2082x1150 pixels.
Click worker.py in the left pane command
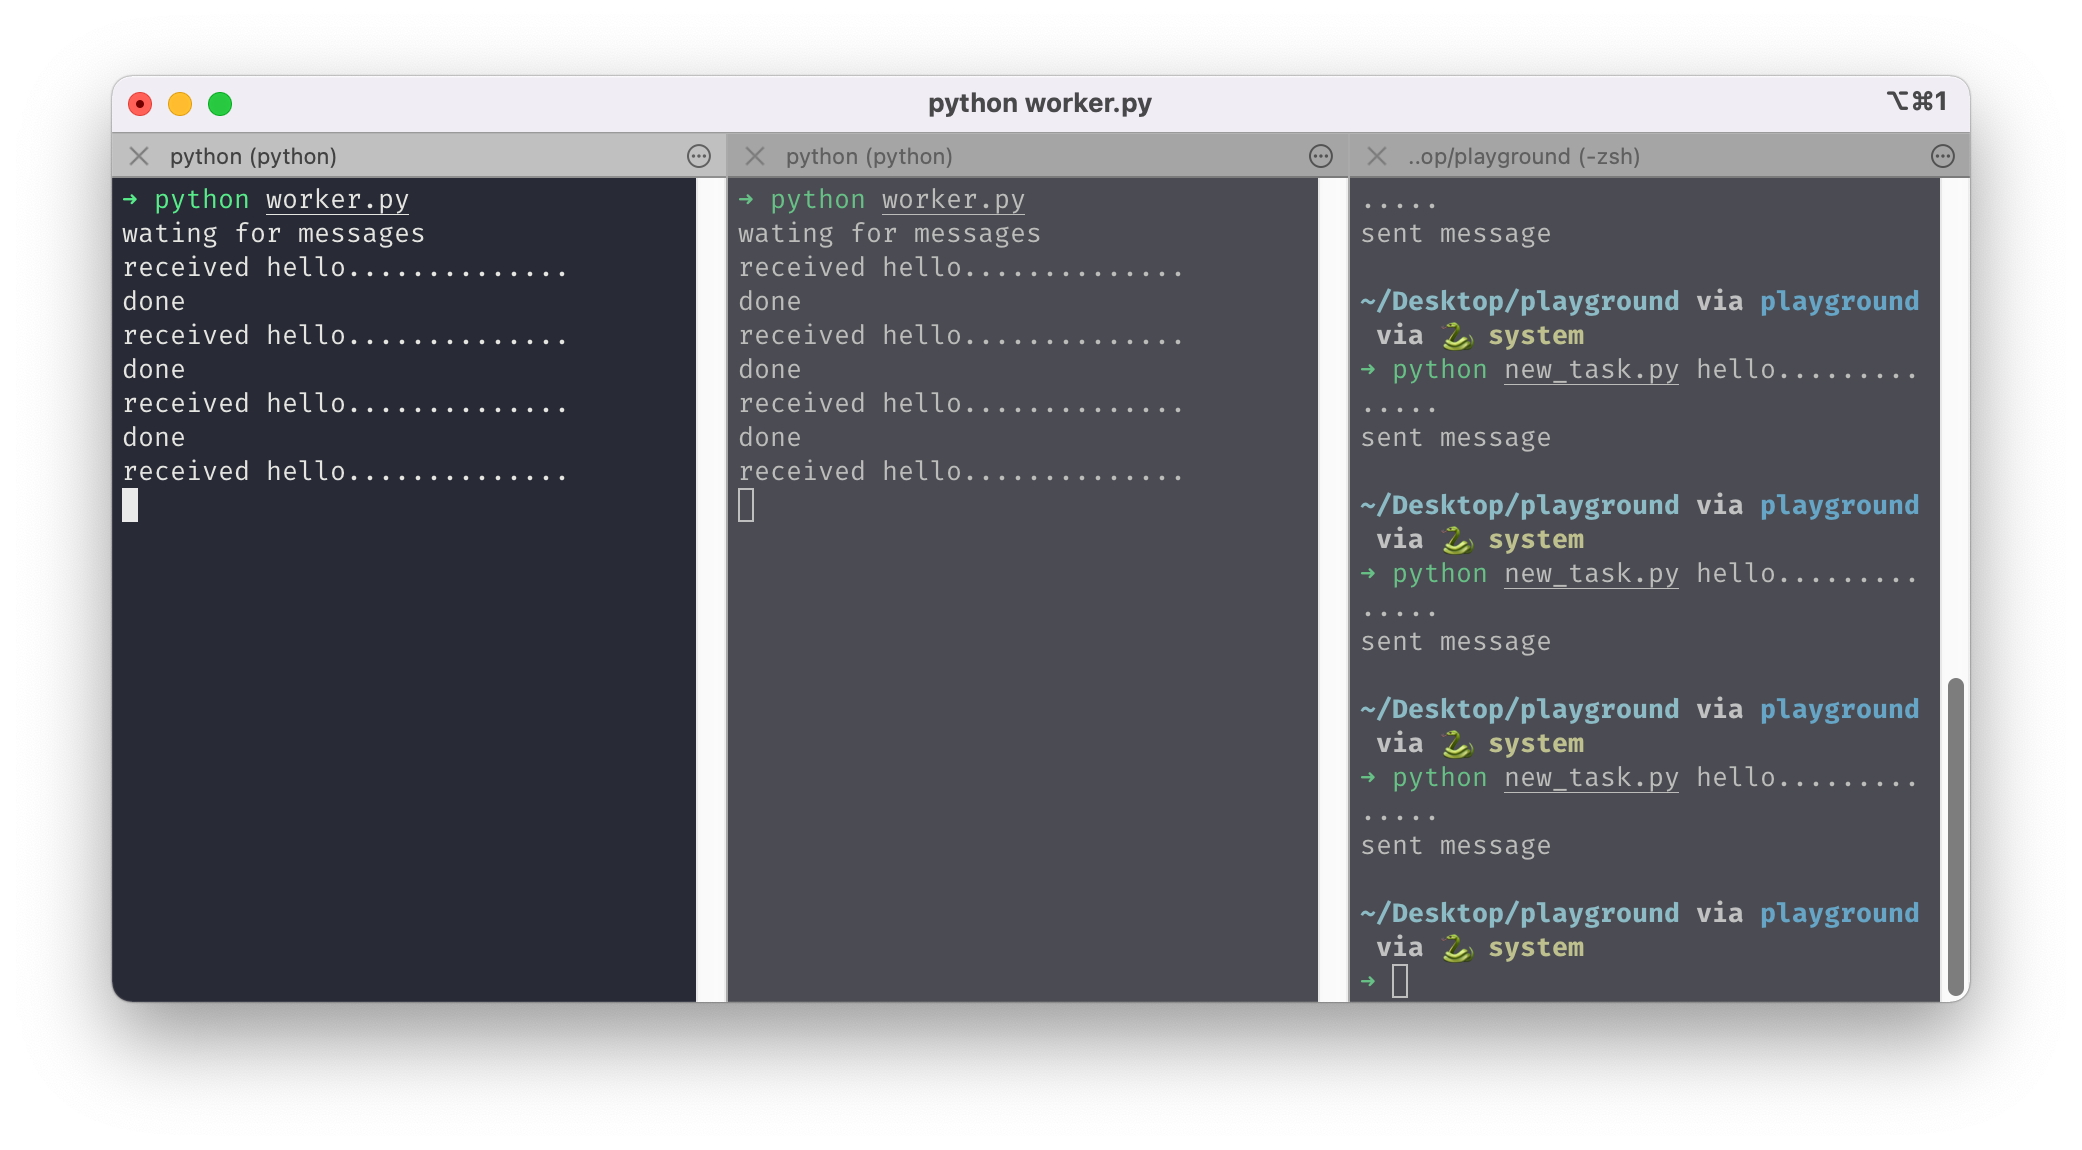[337, 200]
